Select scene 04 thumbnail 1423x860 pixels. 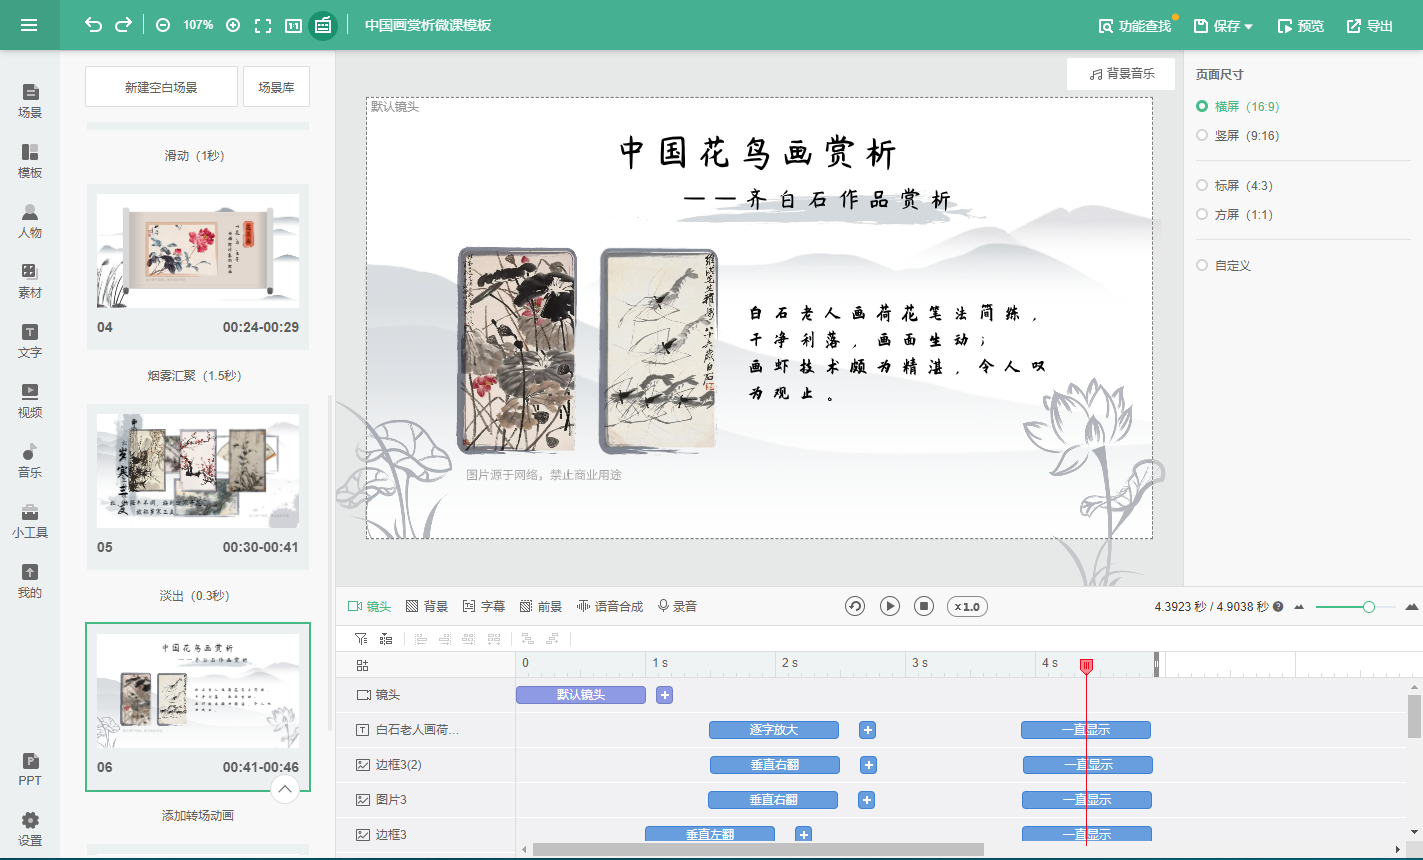pyautogui.click(x=198, y=251)
